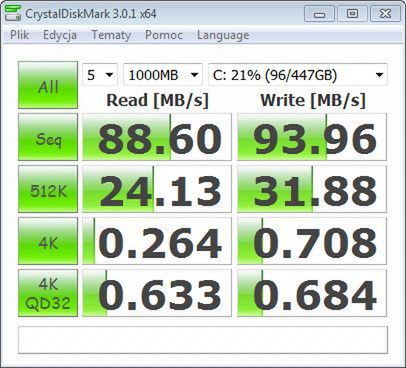Open the Pomoc menu
This screenshot has width=406, height=368.
click(164, 35)
